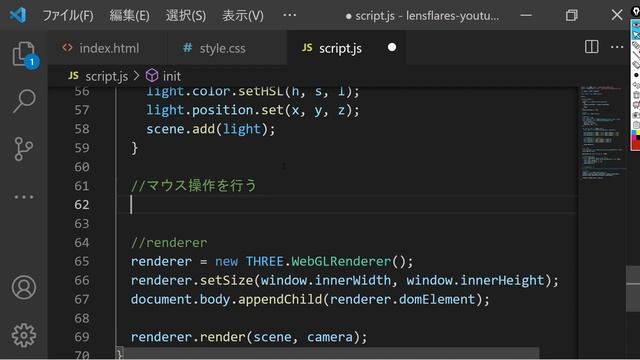Image resolution: width=640 pixels, height=360 pixels.
Task: Click line number 60 in gutter
Action: point(82,167)
